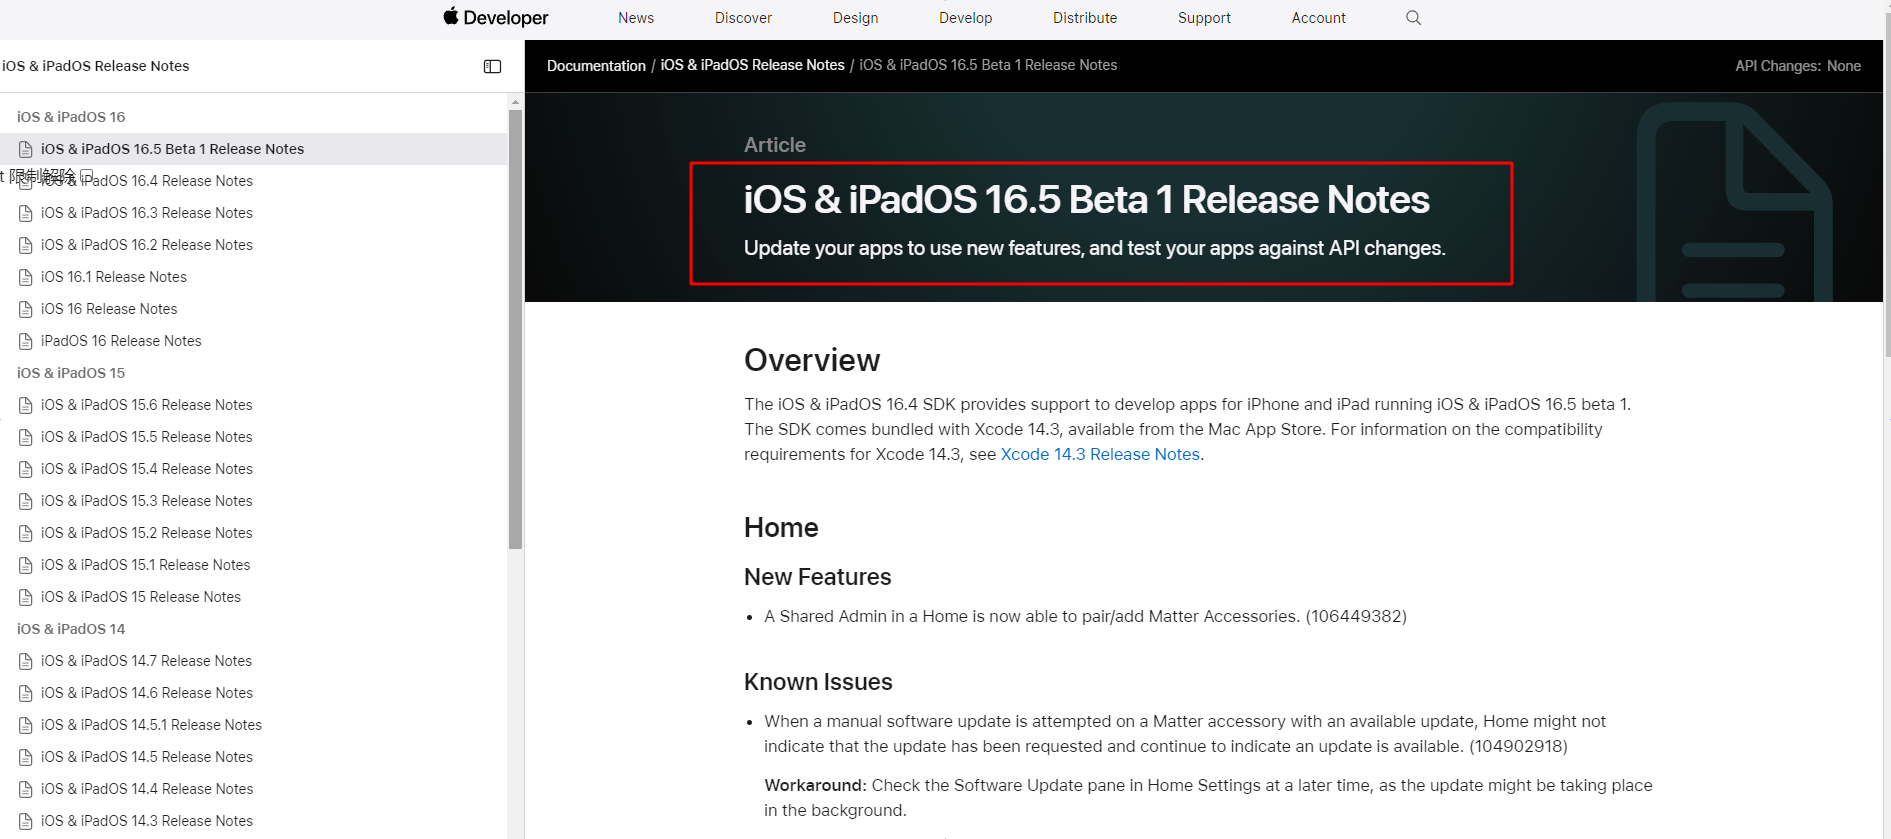Open iOS 16.1 Release Notes
Image resolution: width=1891 pixels, height=839 pixels.
click(x=114, y=277)
